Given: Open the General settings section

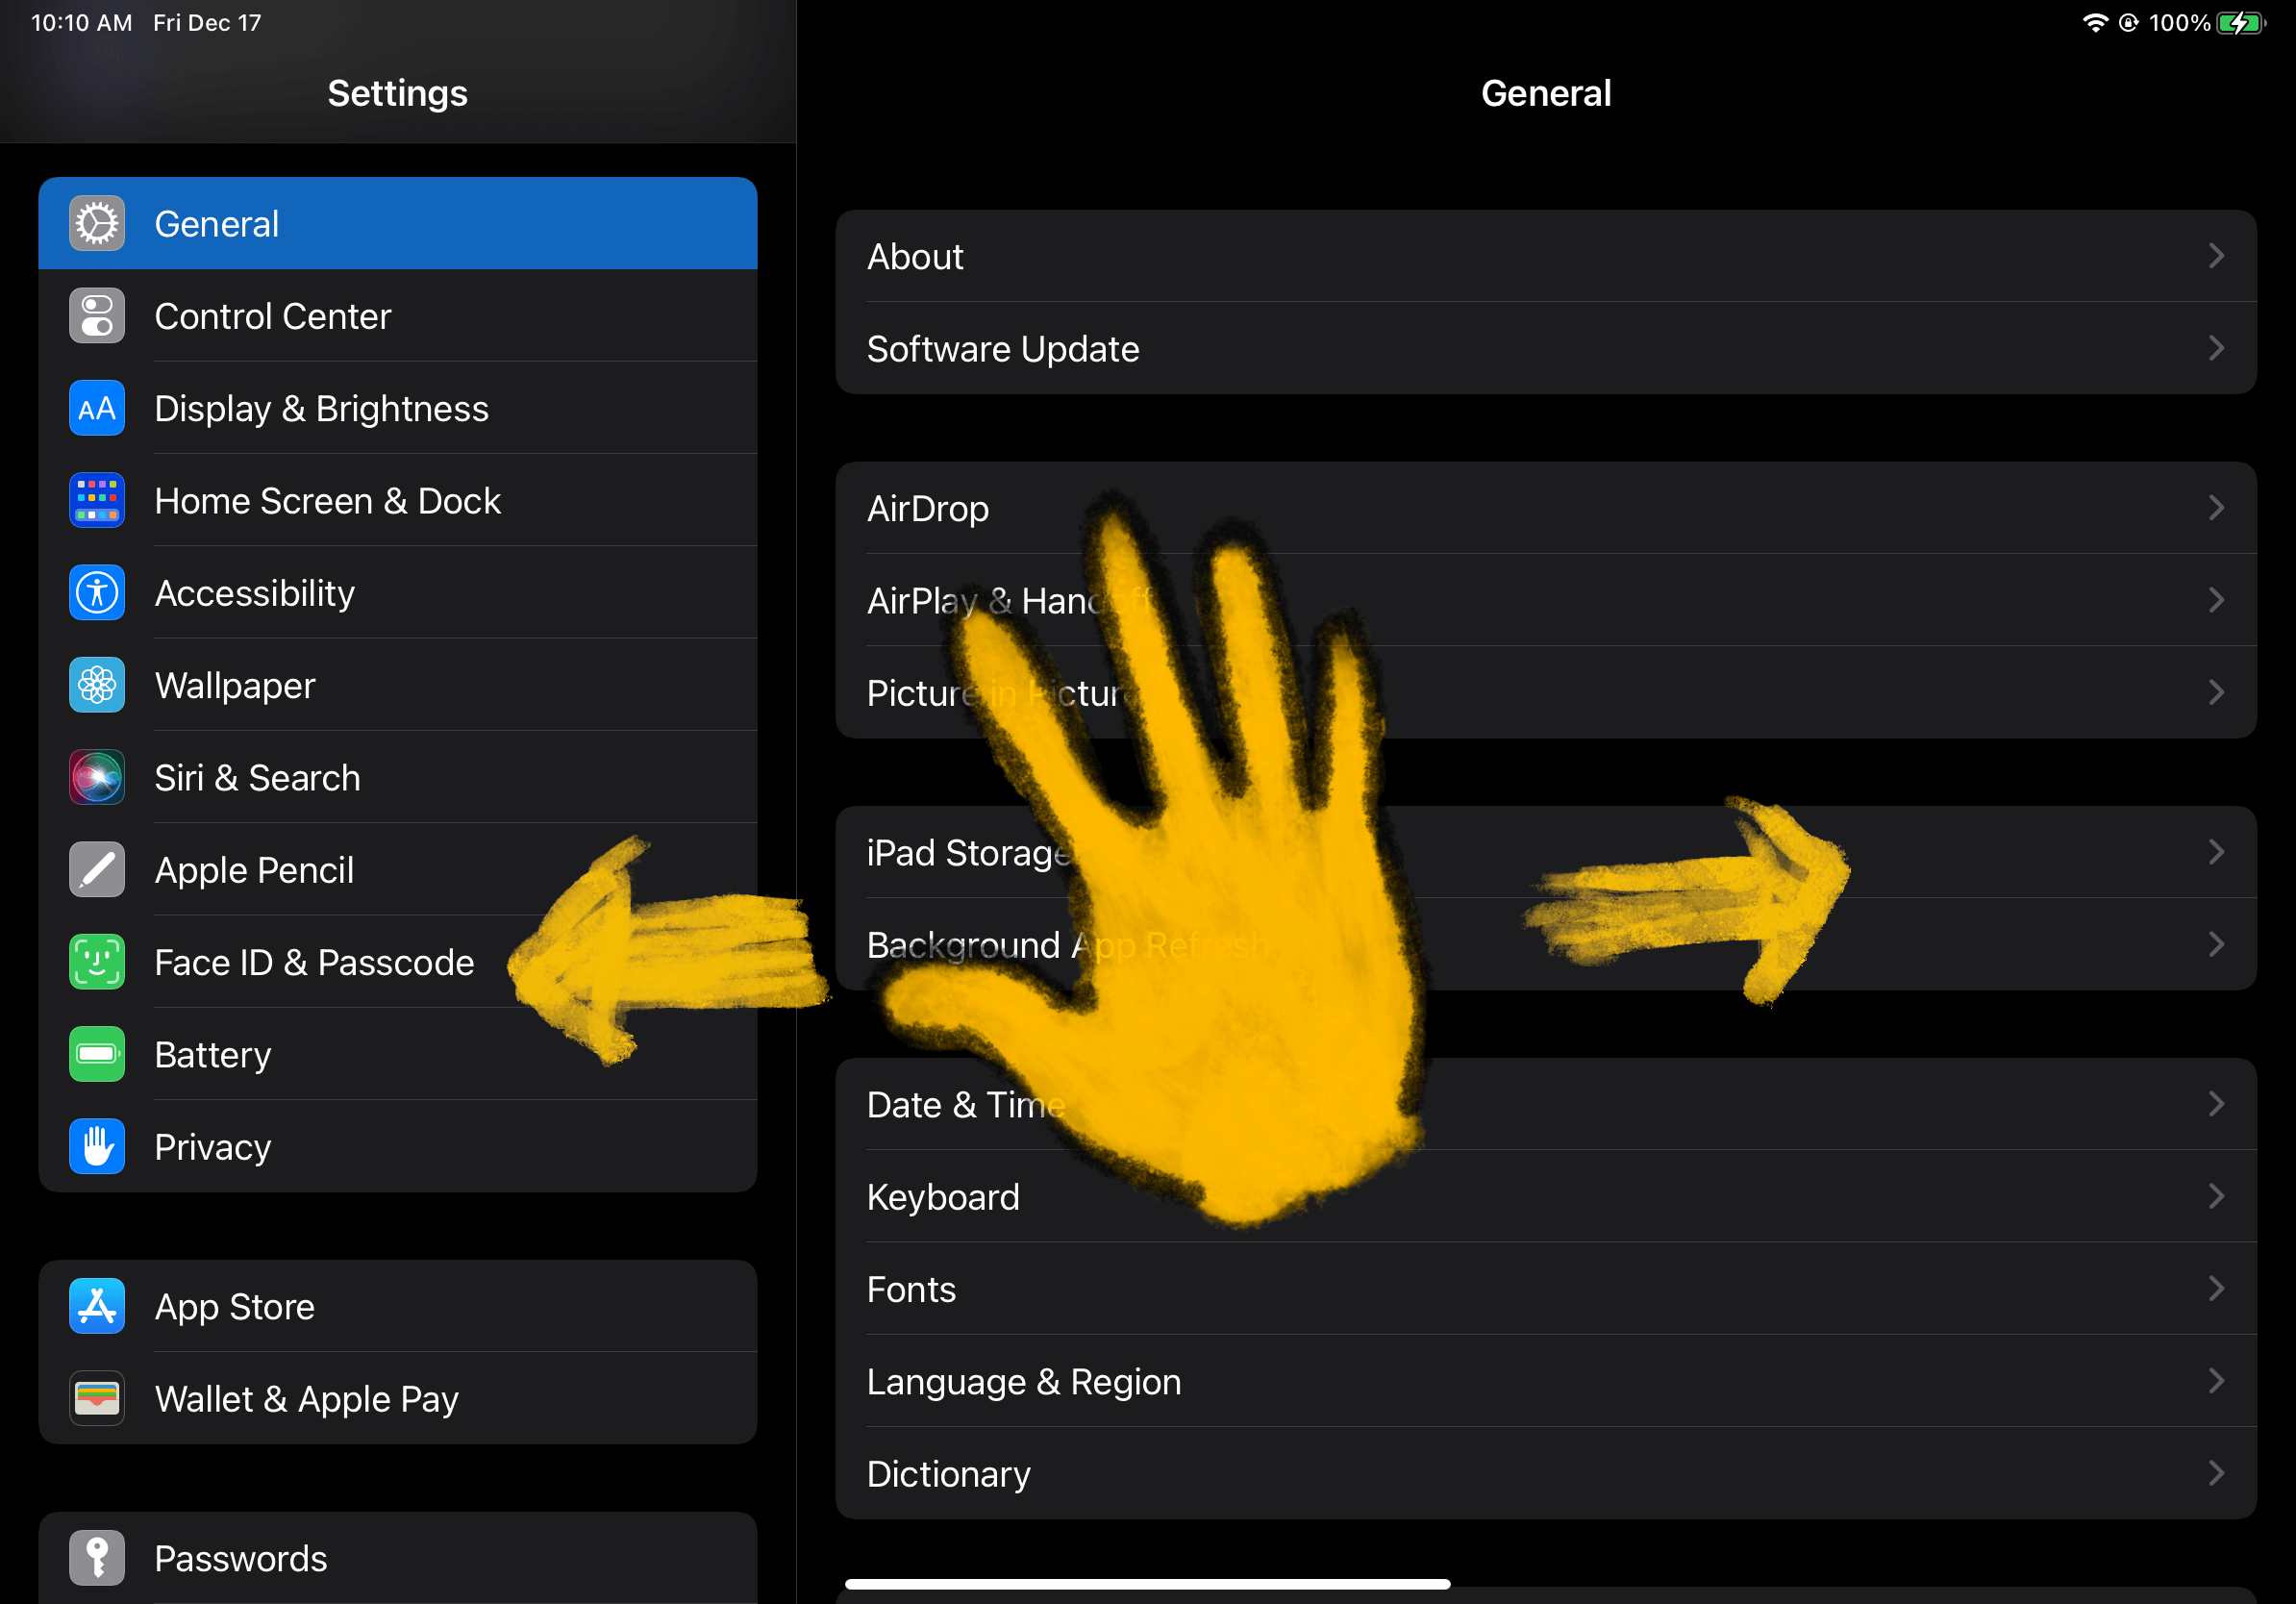Looking at the screenshot, I should coord(400,222).
